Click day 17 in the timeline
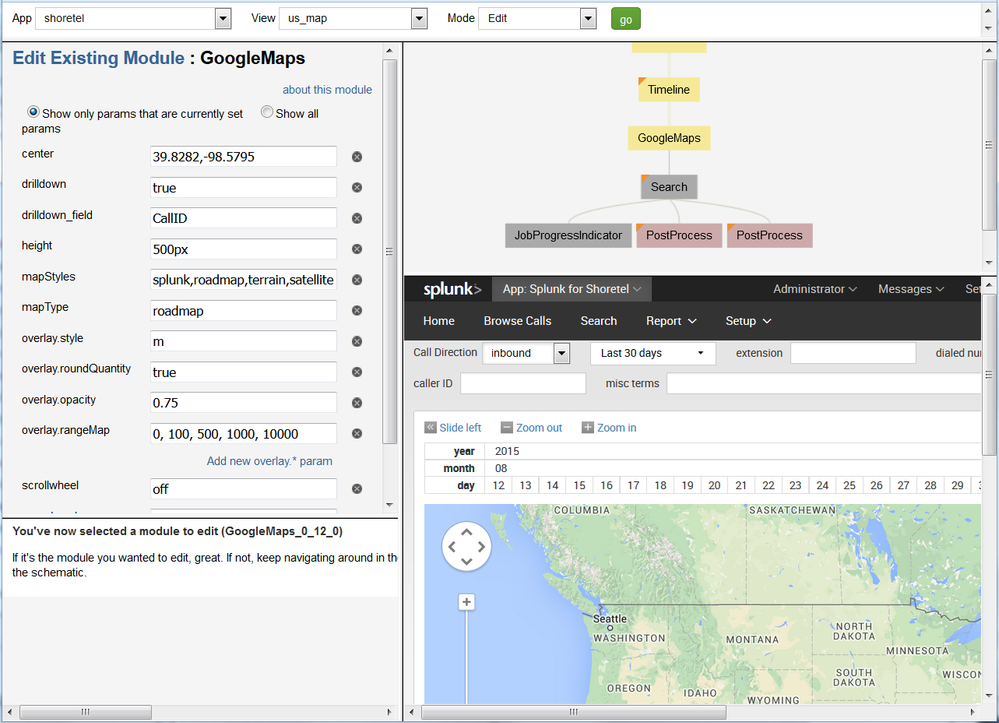999x723 pixels. click(x=633, y=485)
